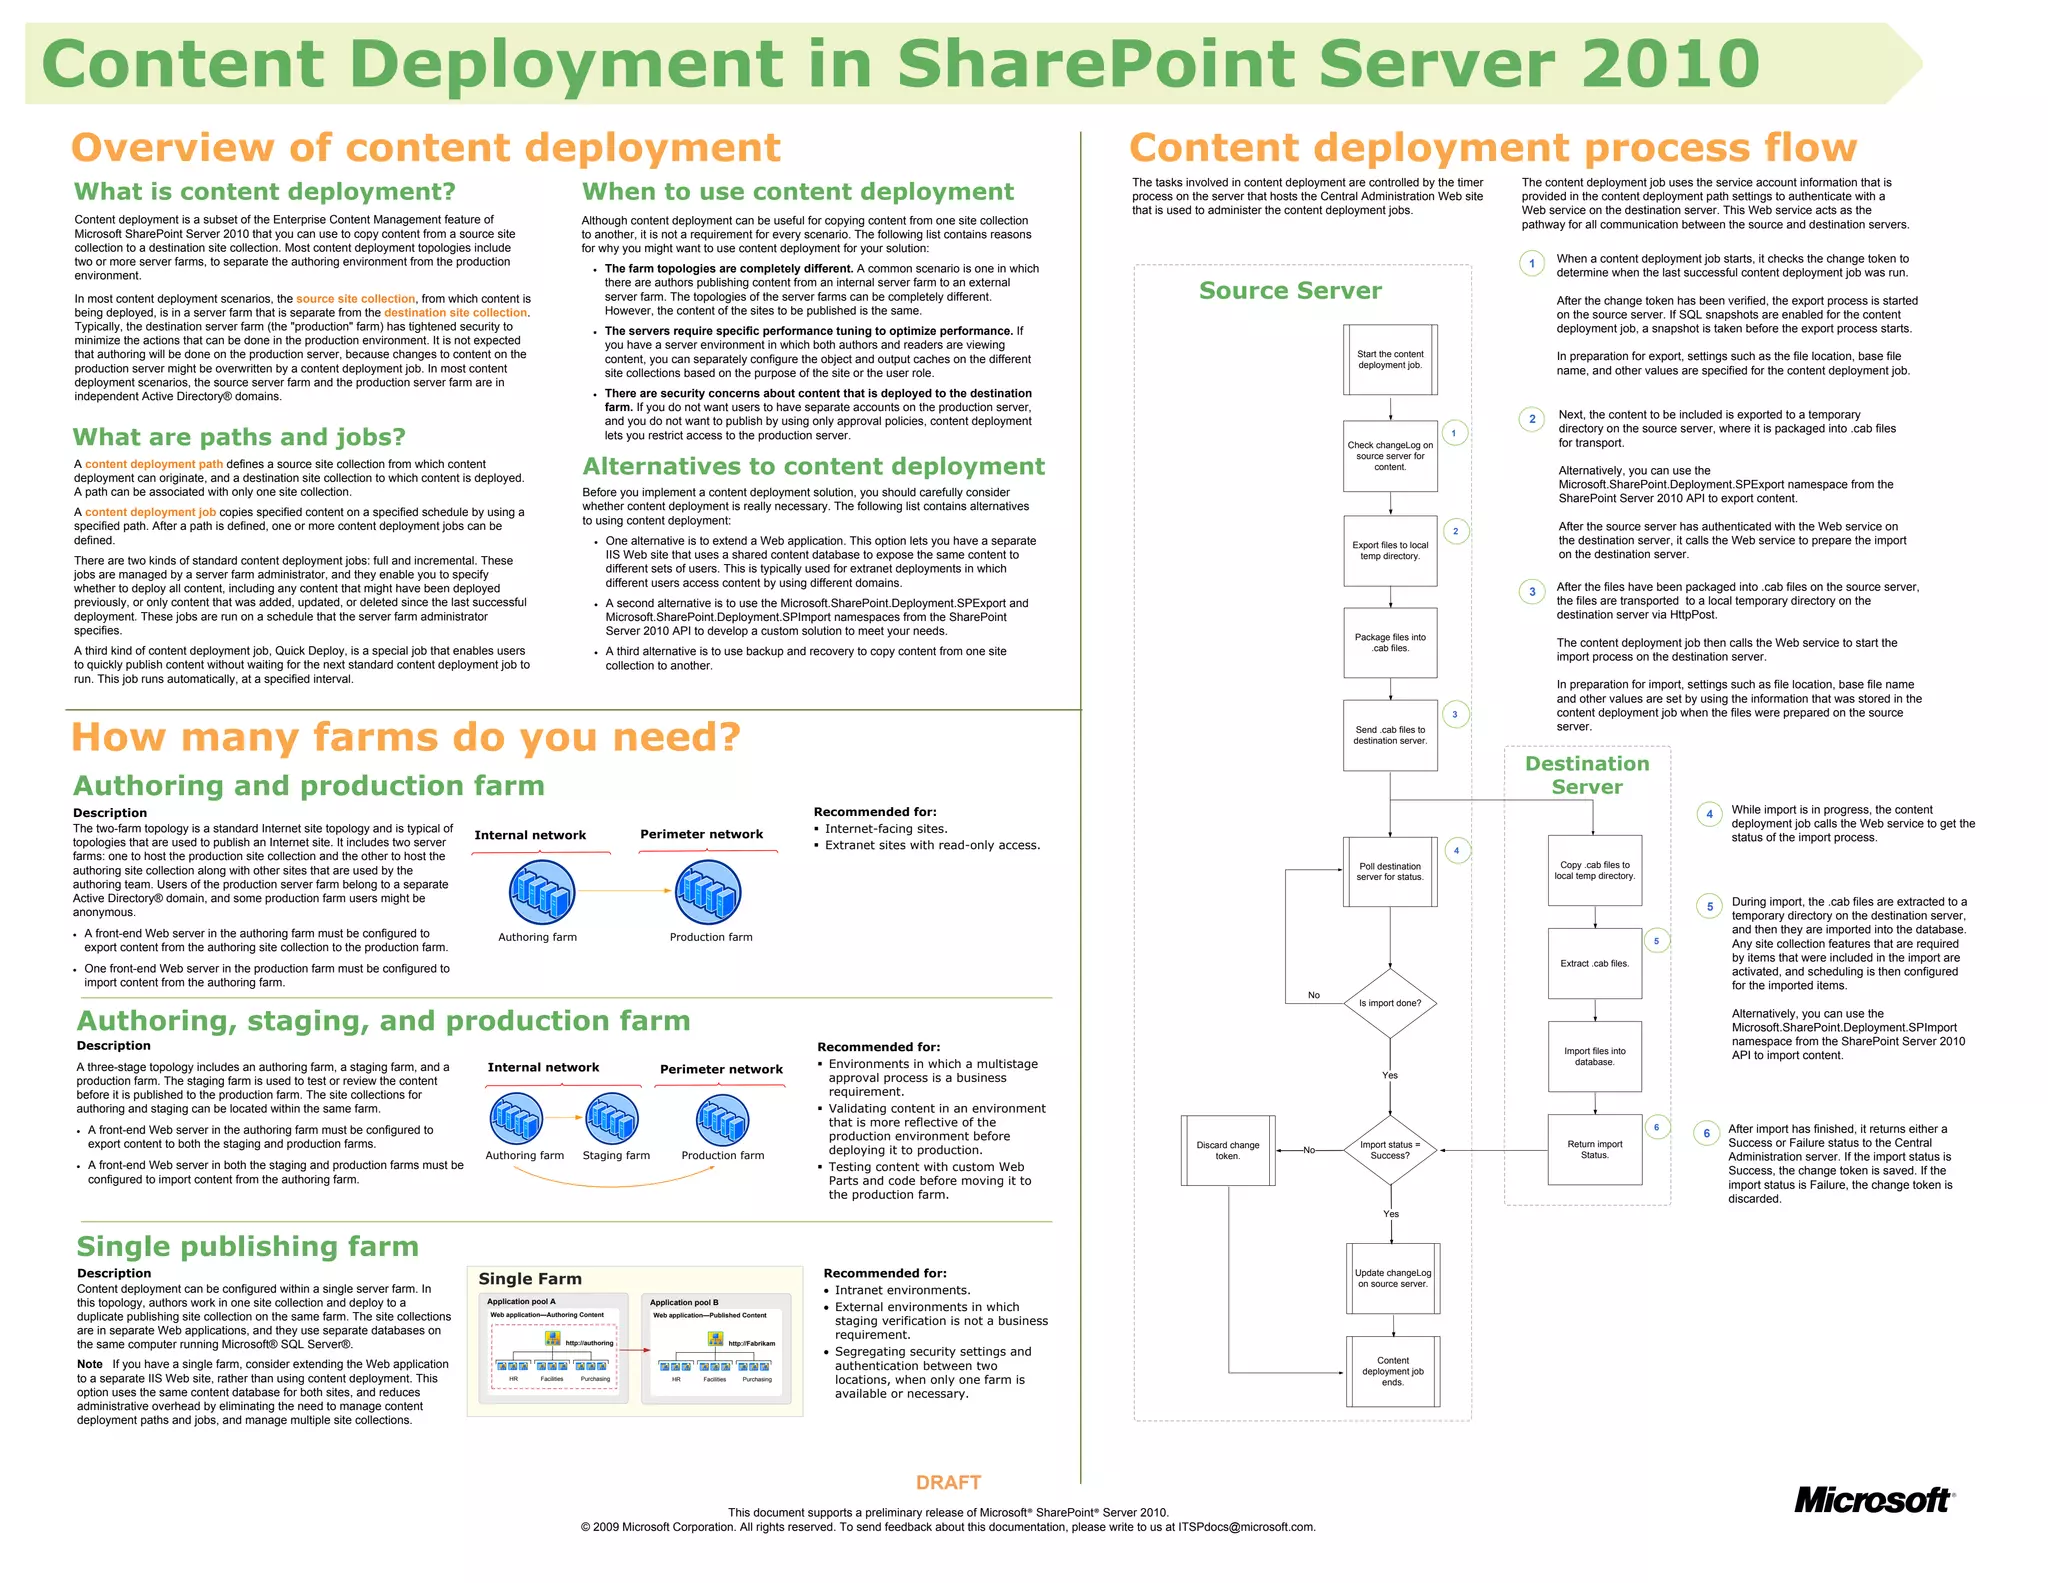Click the Staging farm server icon
Viewport: 2048px width, 1583px height.
[x=612, y=1118]
